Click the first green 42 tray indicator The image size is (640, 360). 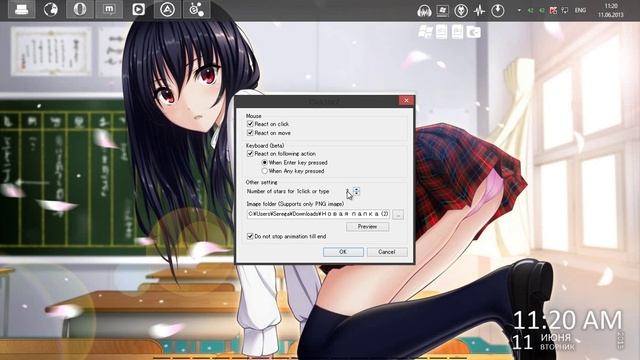tap(531, 11)
